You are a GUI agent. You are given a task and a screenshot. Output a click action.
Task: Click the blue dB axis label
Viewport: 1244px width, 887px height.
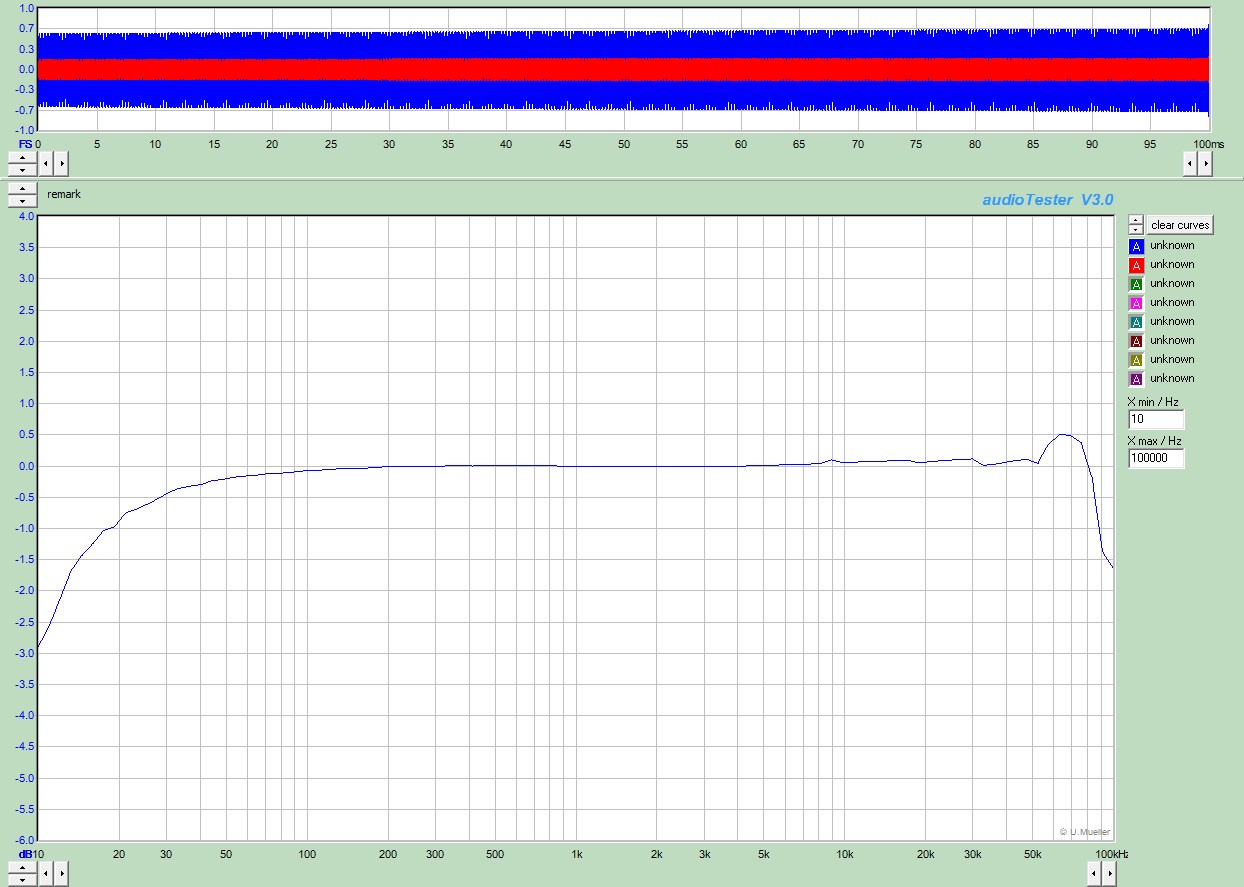[25, 854]
